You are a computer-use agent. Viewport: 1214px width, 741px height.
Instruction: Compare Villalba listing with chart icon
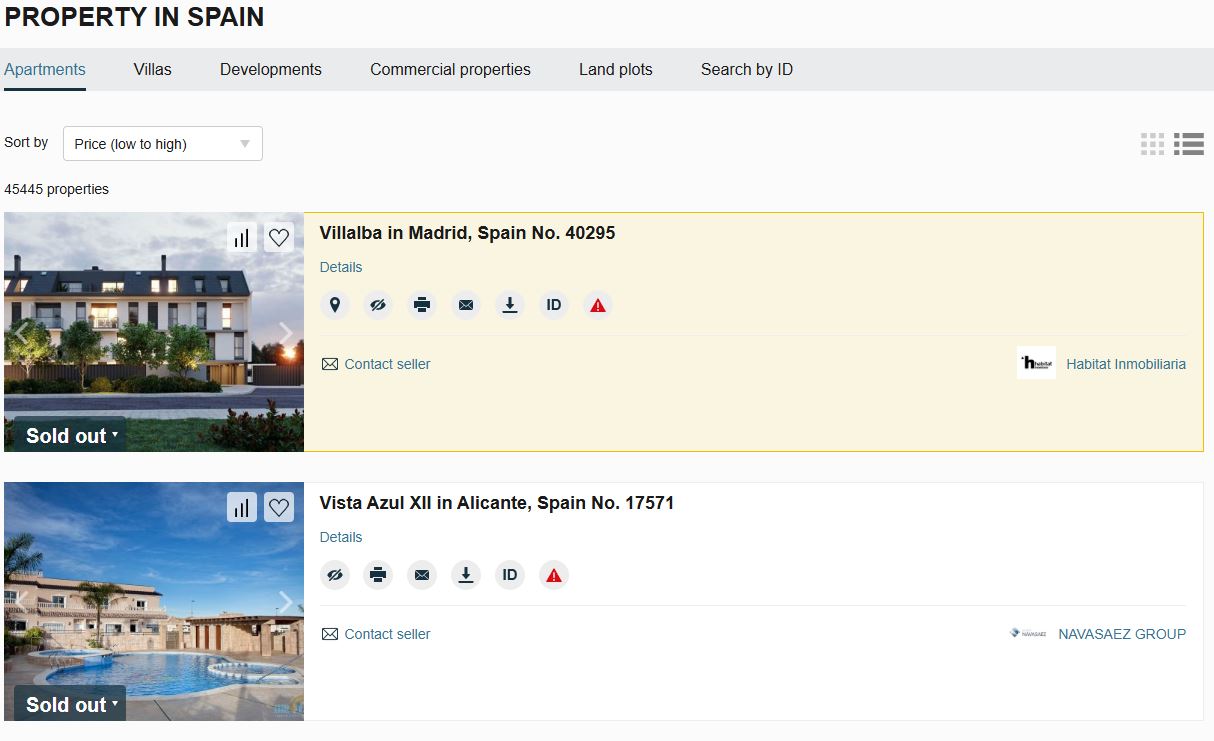[242, 238]
